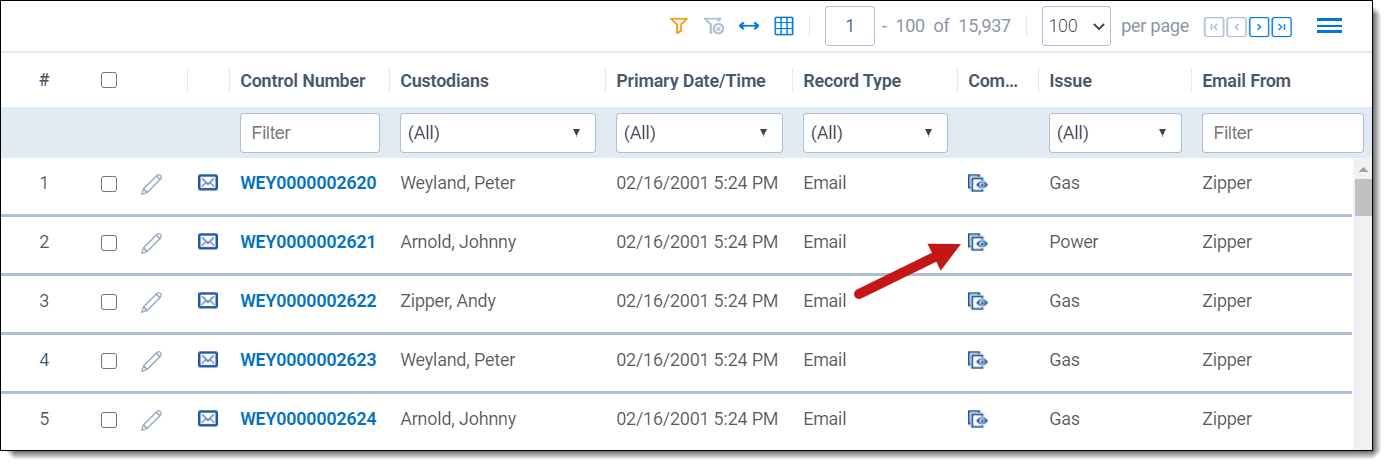Open the grid view icon
Screen dimensions: 1388x466
(784, 27)
